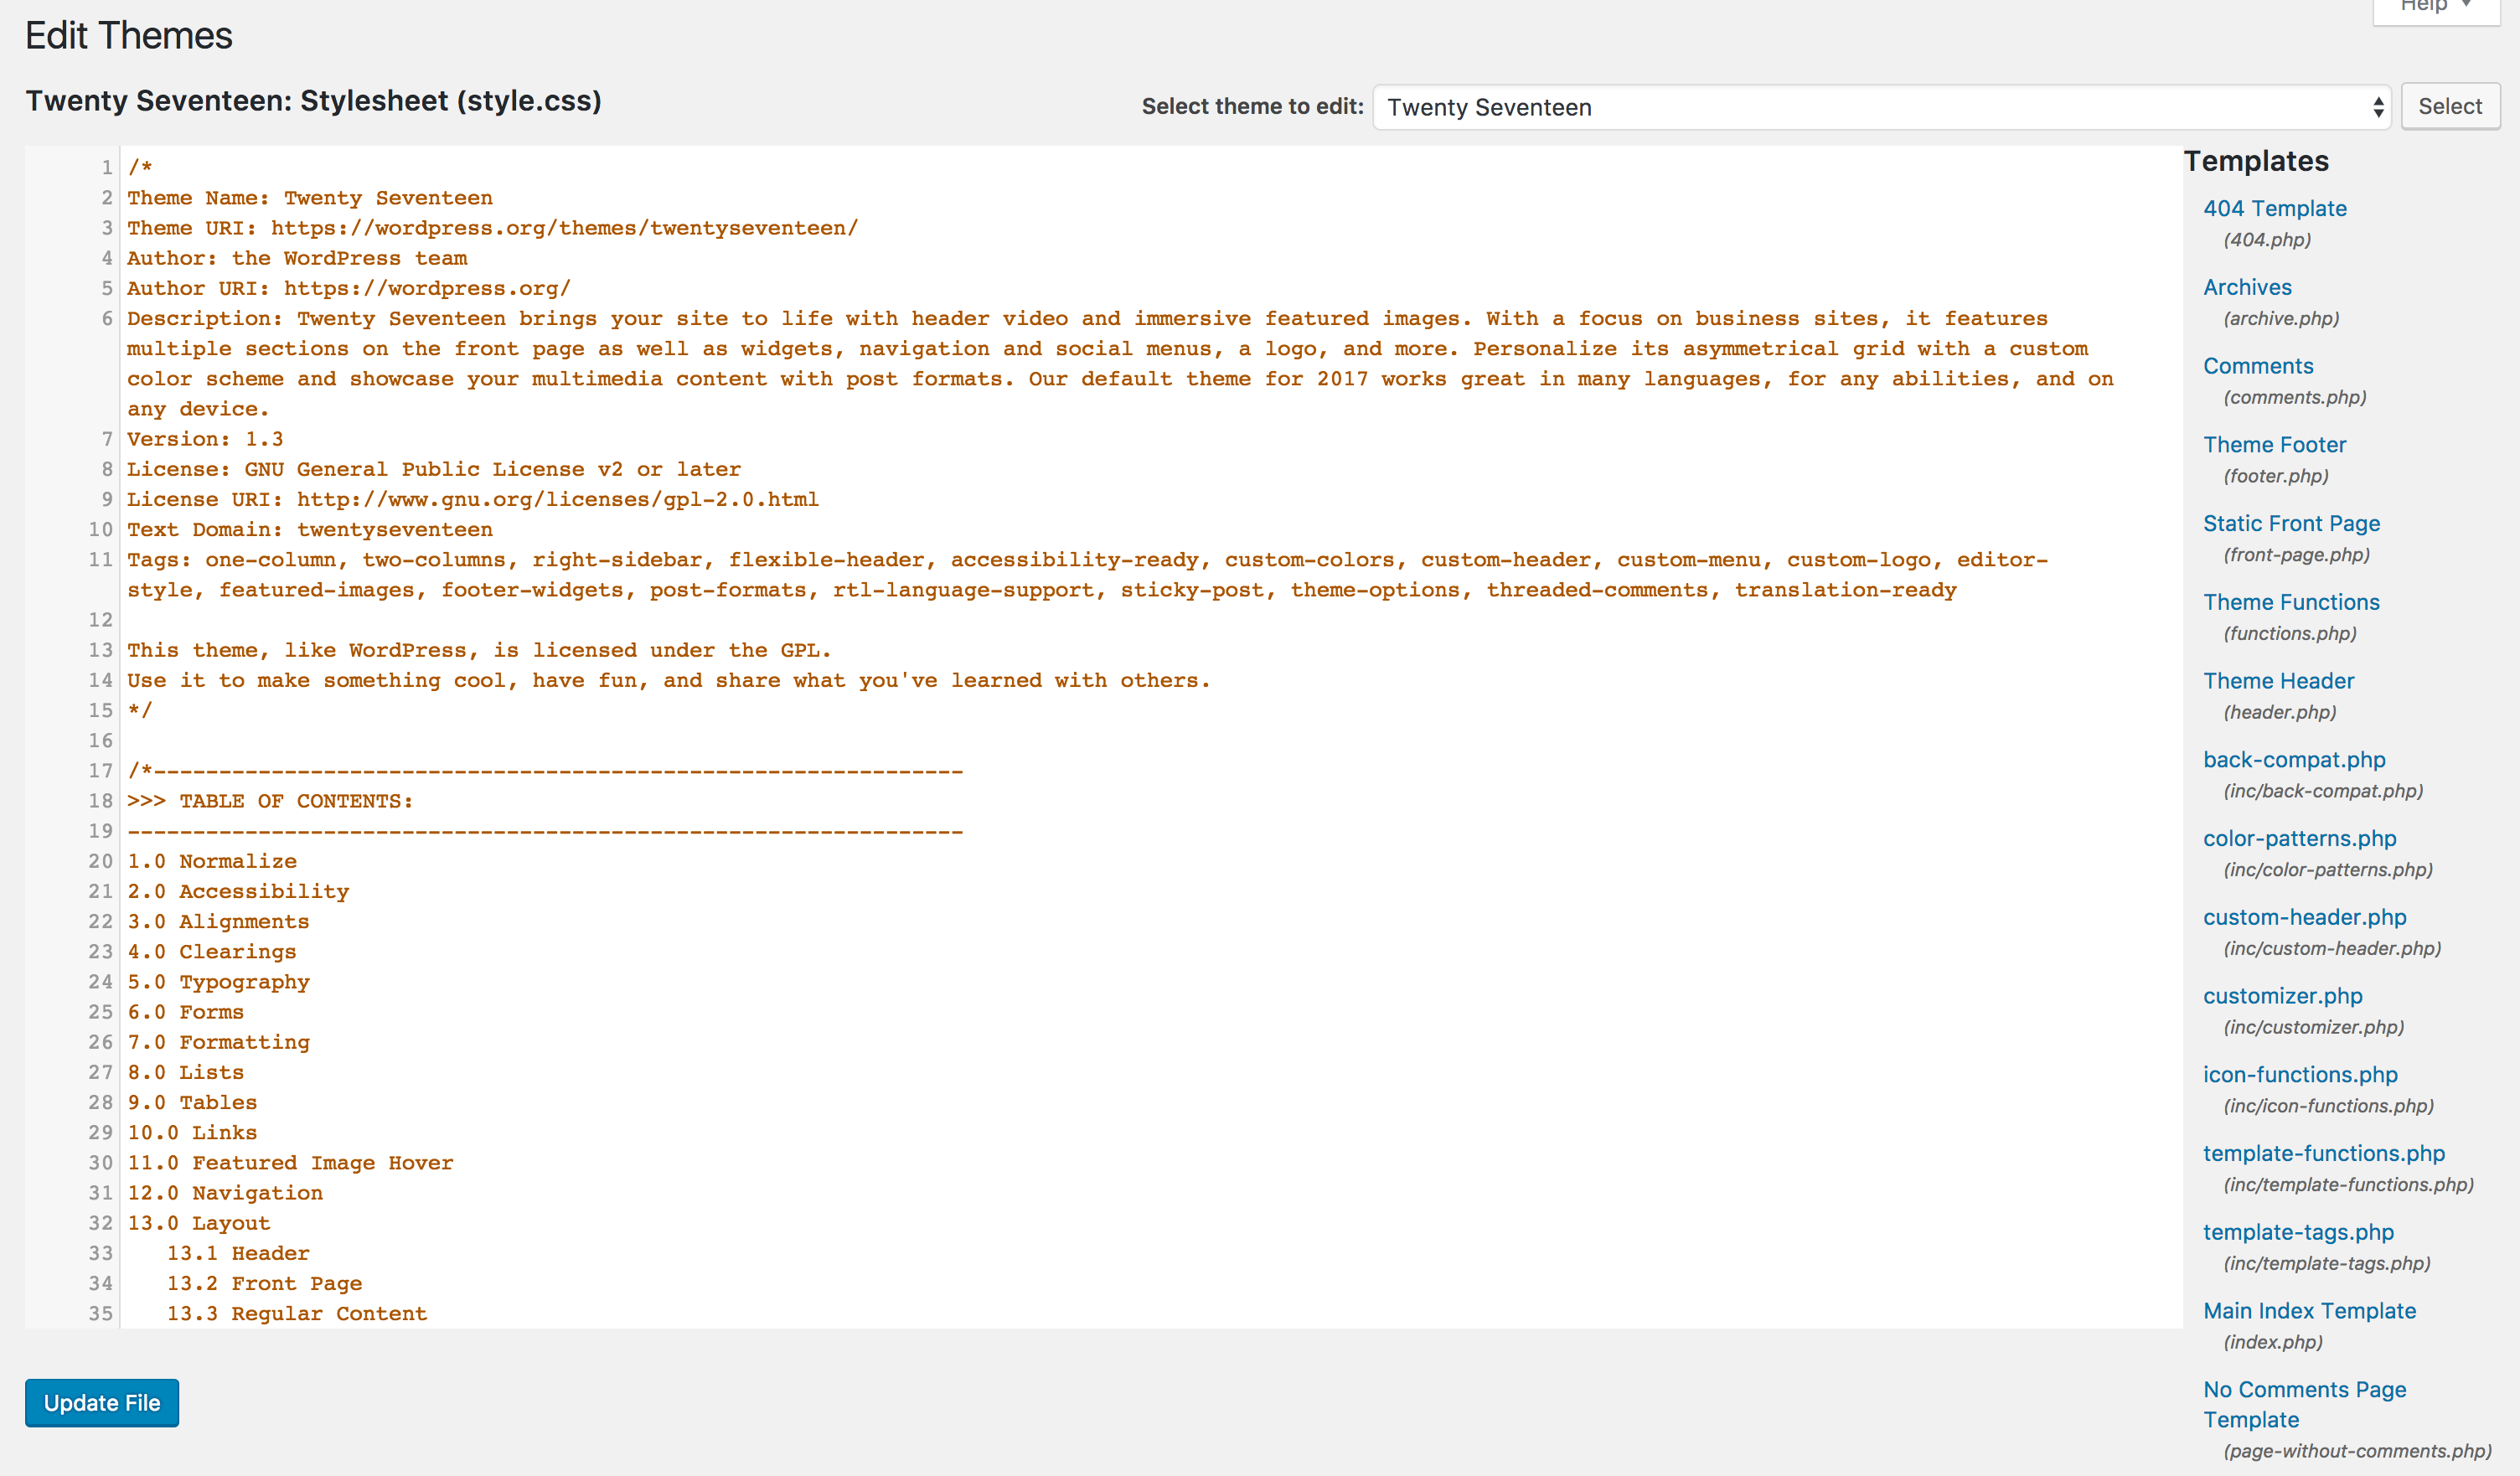Open the Main Index Template link
This screenshot has height=1476, width=2520.
coord(2309,1311)
